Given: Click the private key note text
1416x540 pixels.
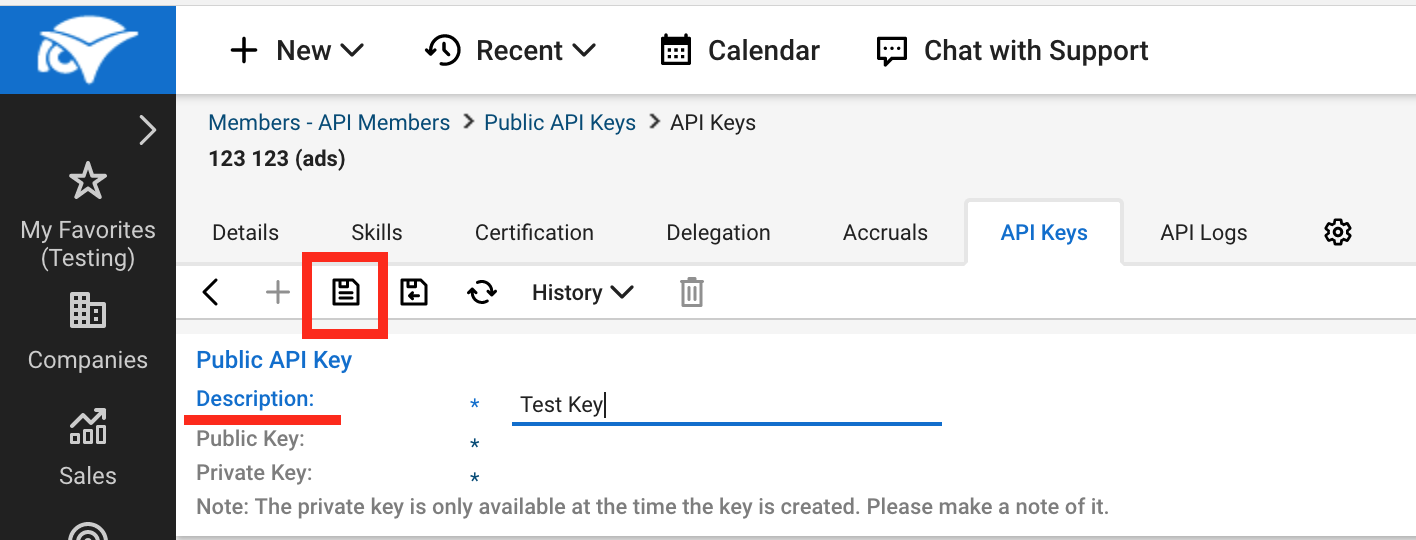Looking at the screenshot, I should pos(652,506).
